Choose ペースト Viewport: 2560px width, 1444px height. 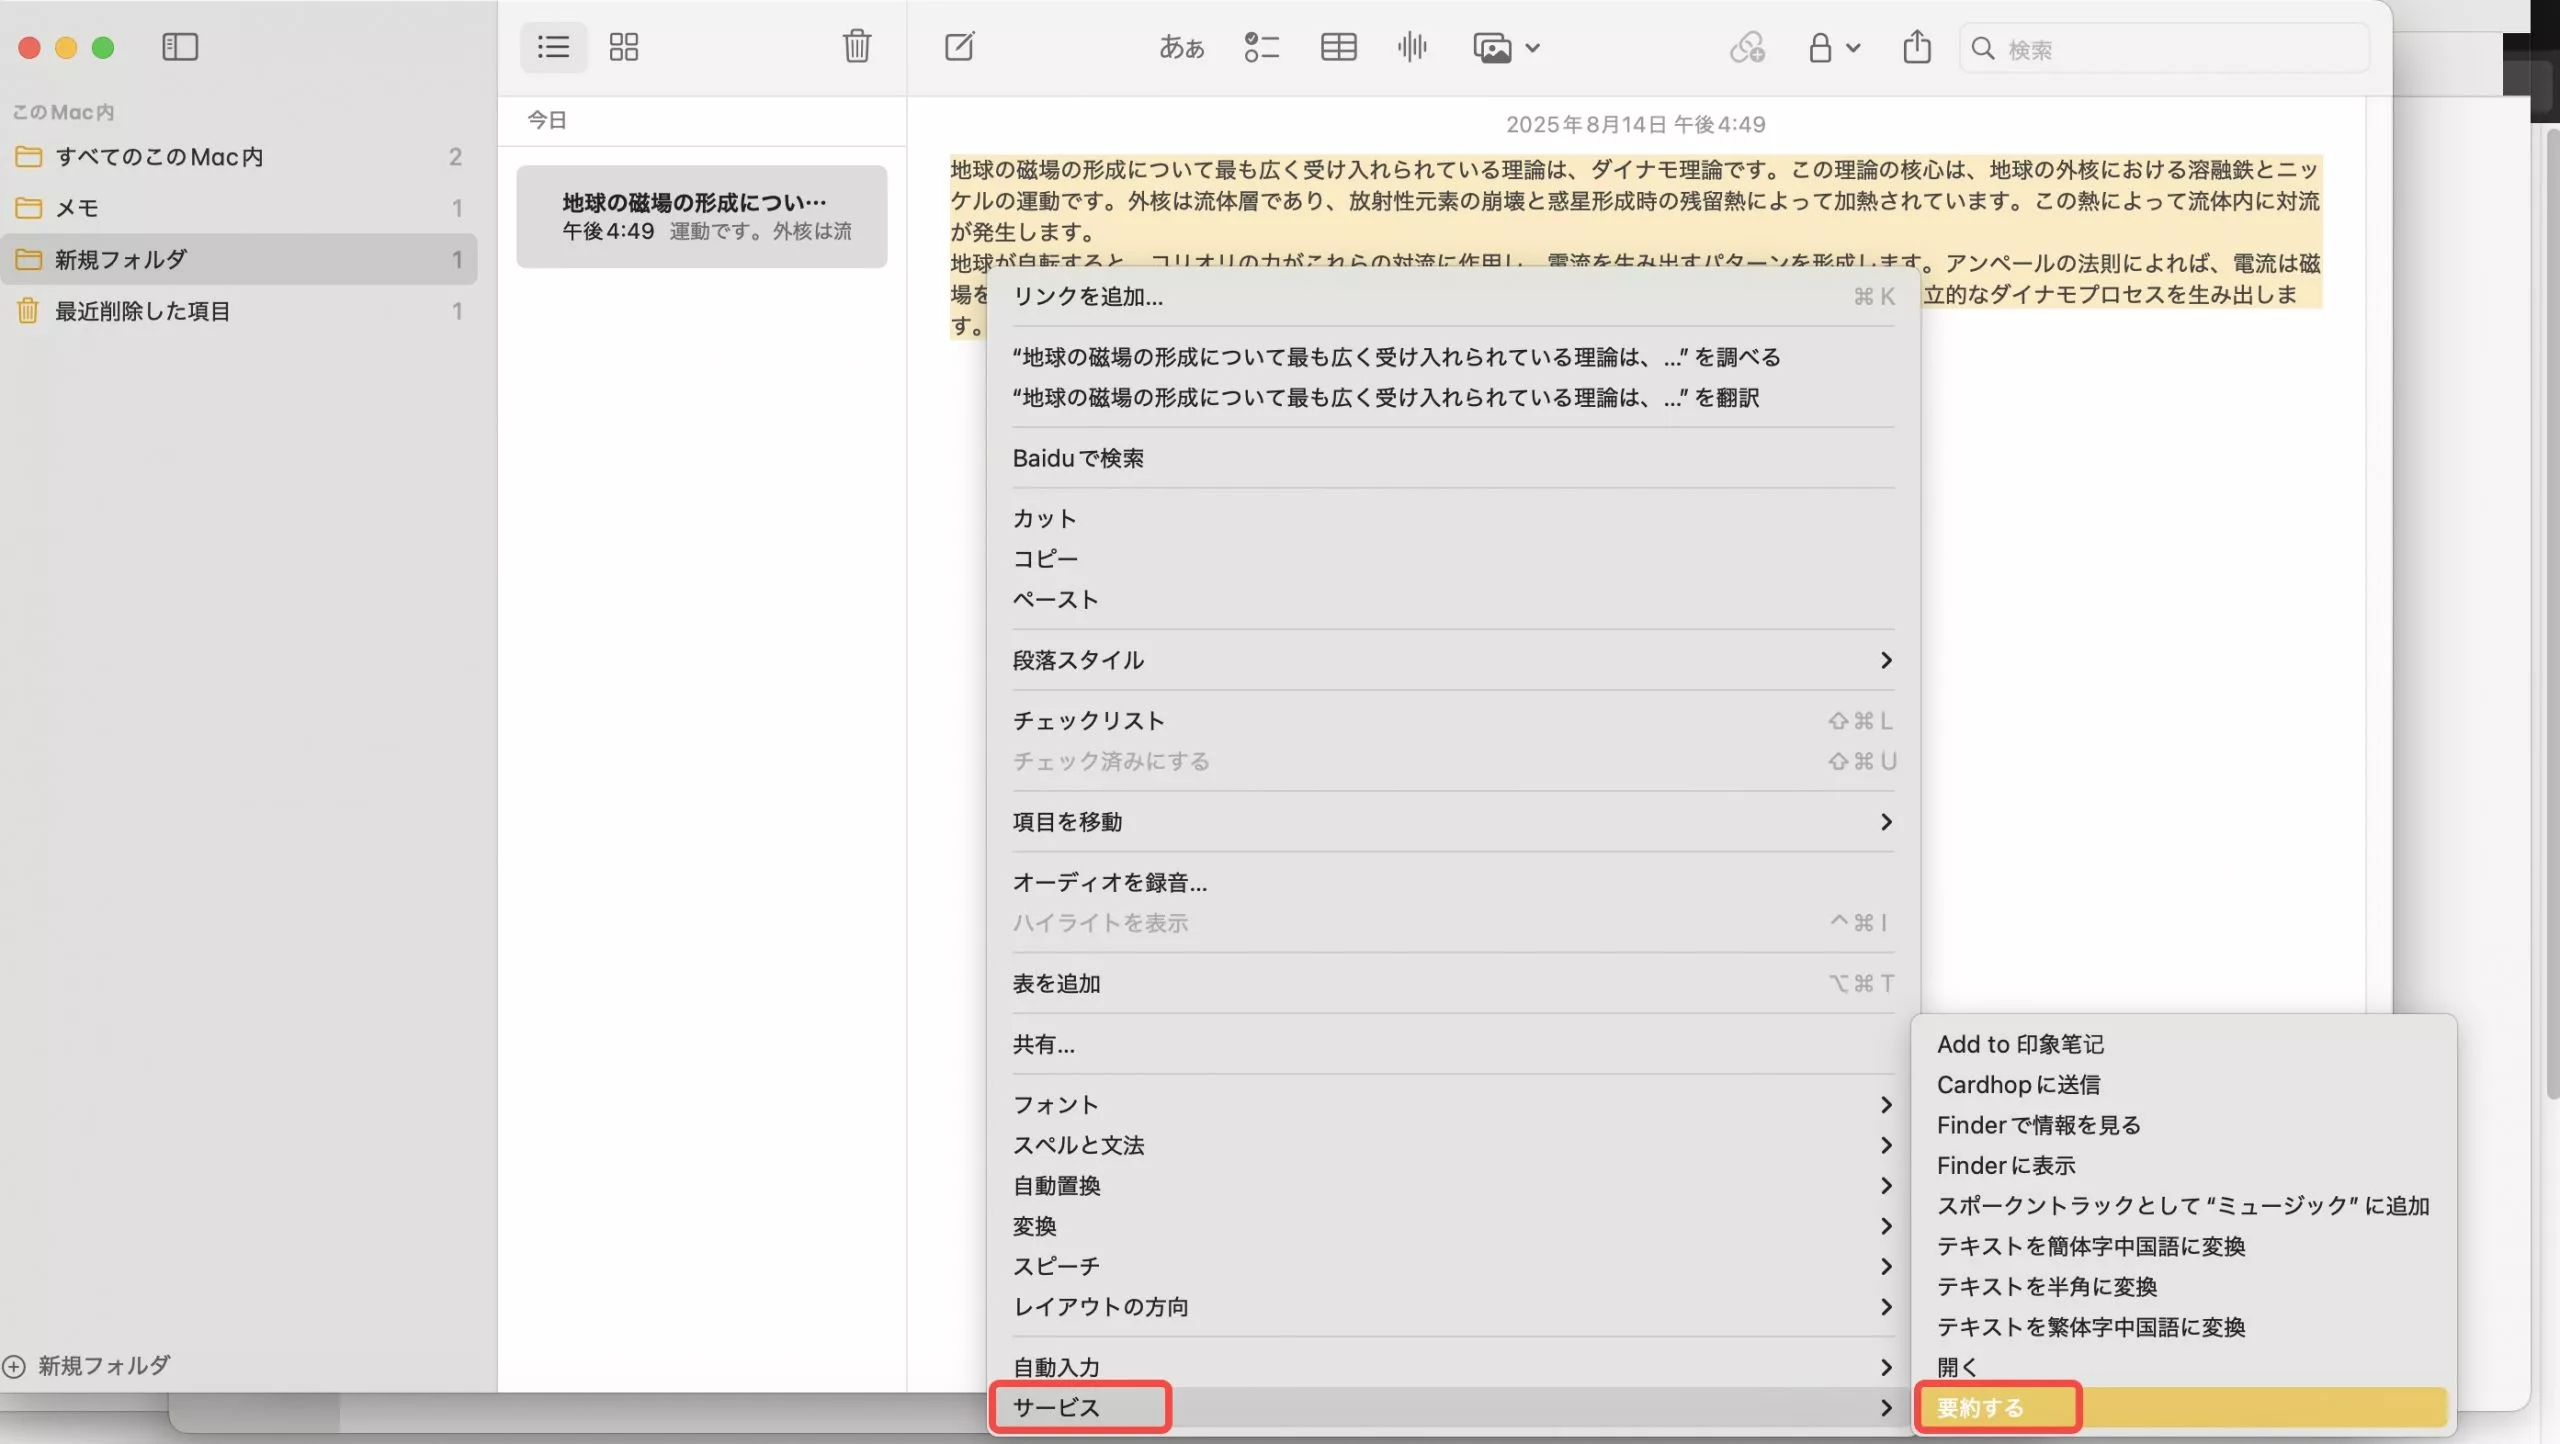click(1453, 600)
